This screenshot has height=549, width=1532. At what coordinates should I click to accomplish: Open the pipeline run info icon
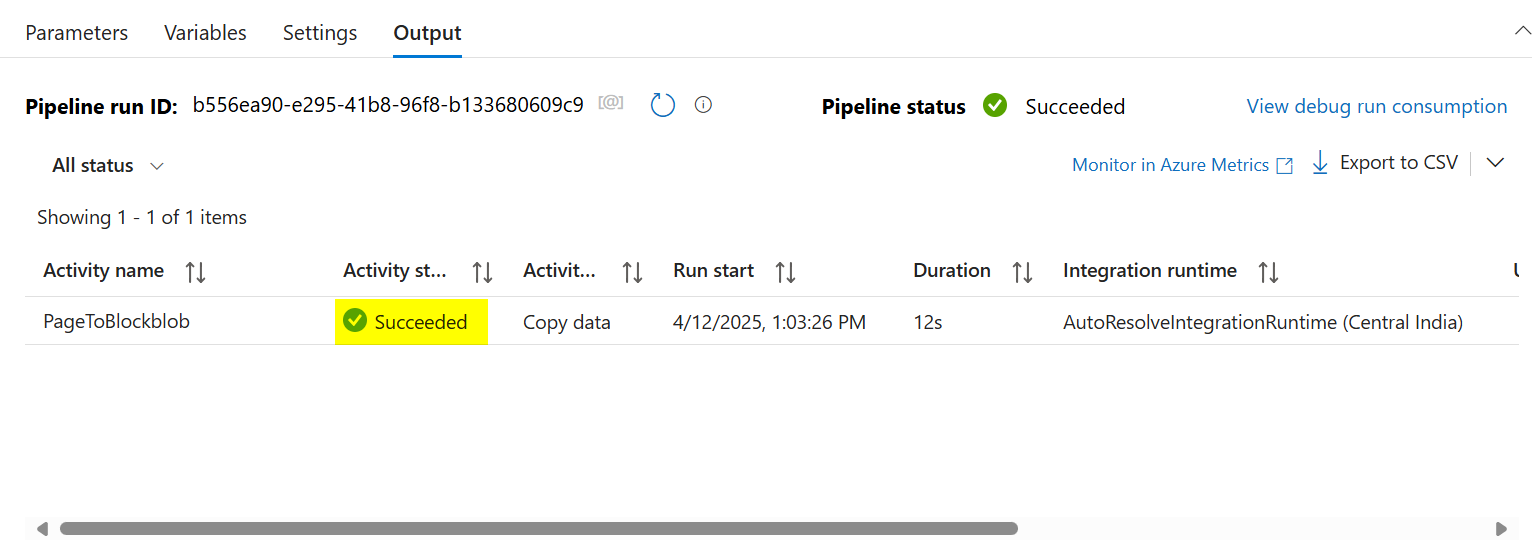pyautogui.click(x=703, y=105)
